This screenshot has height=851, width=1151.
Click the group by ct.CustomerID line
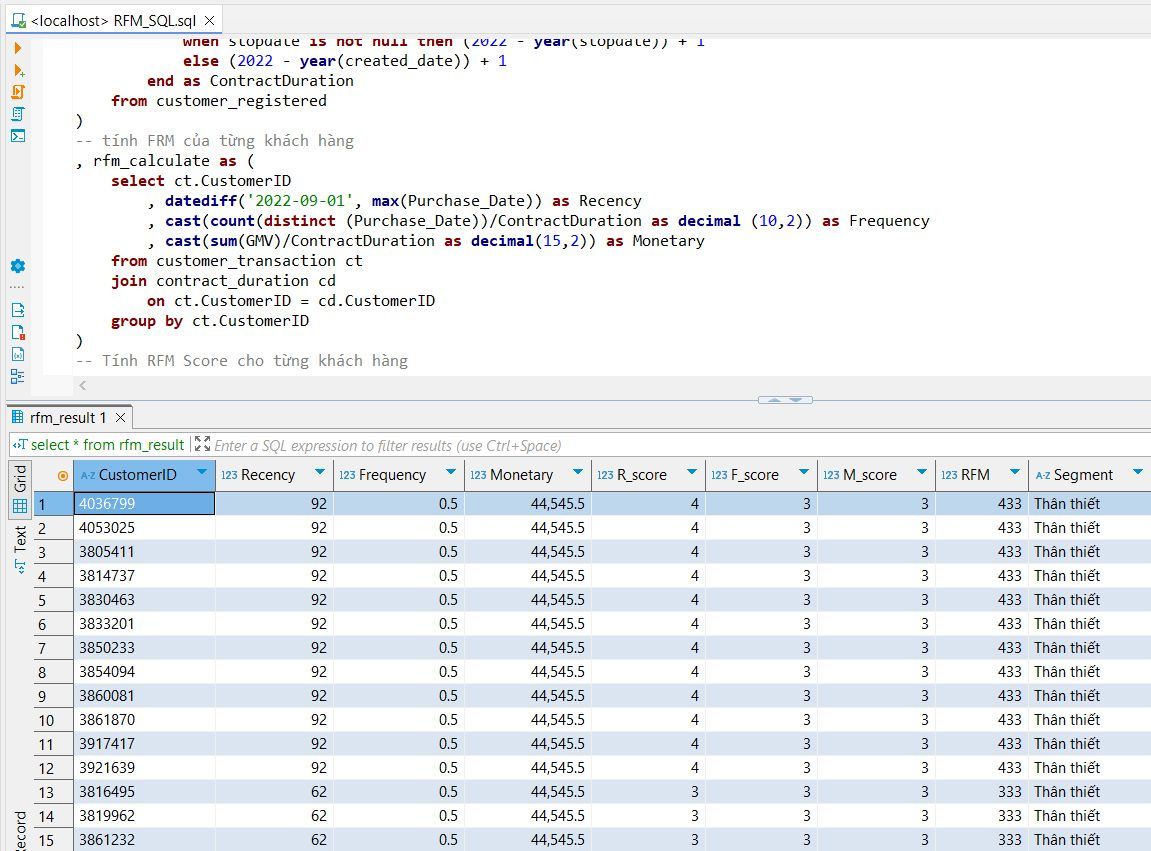210,321
